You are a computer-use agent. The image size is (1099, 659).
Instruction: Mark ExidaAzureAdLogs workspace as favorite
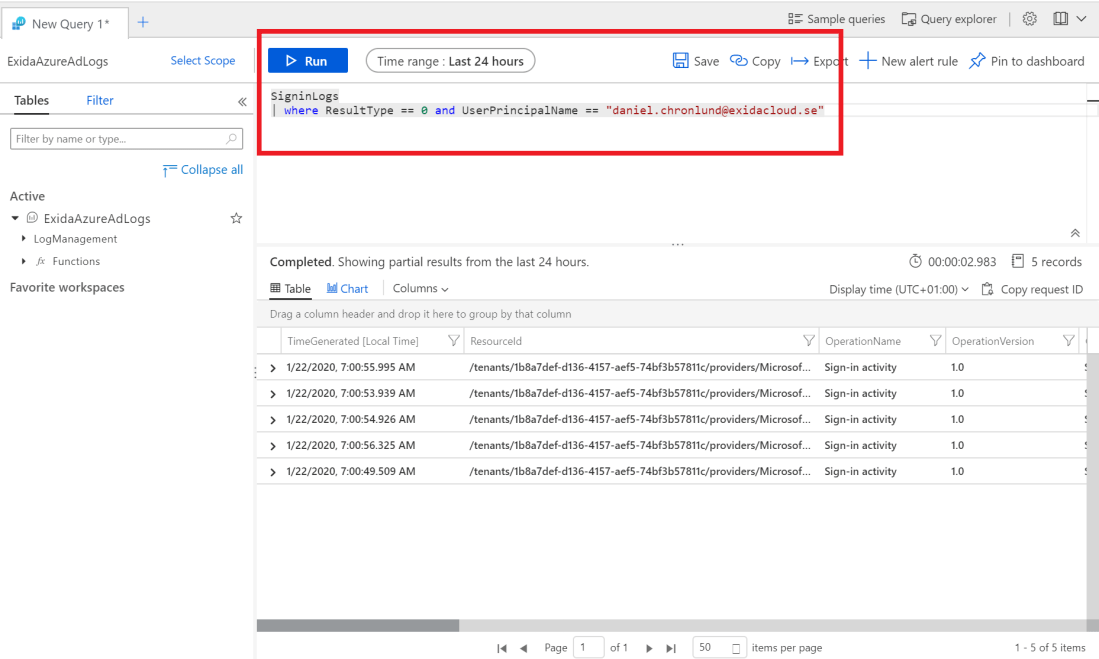pos(236,218)
